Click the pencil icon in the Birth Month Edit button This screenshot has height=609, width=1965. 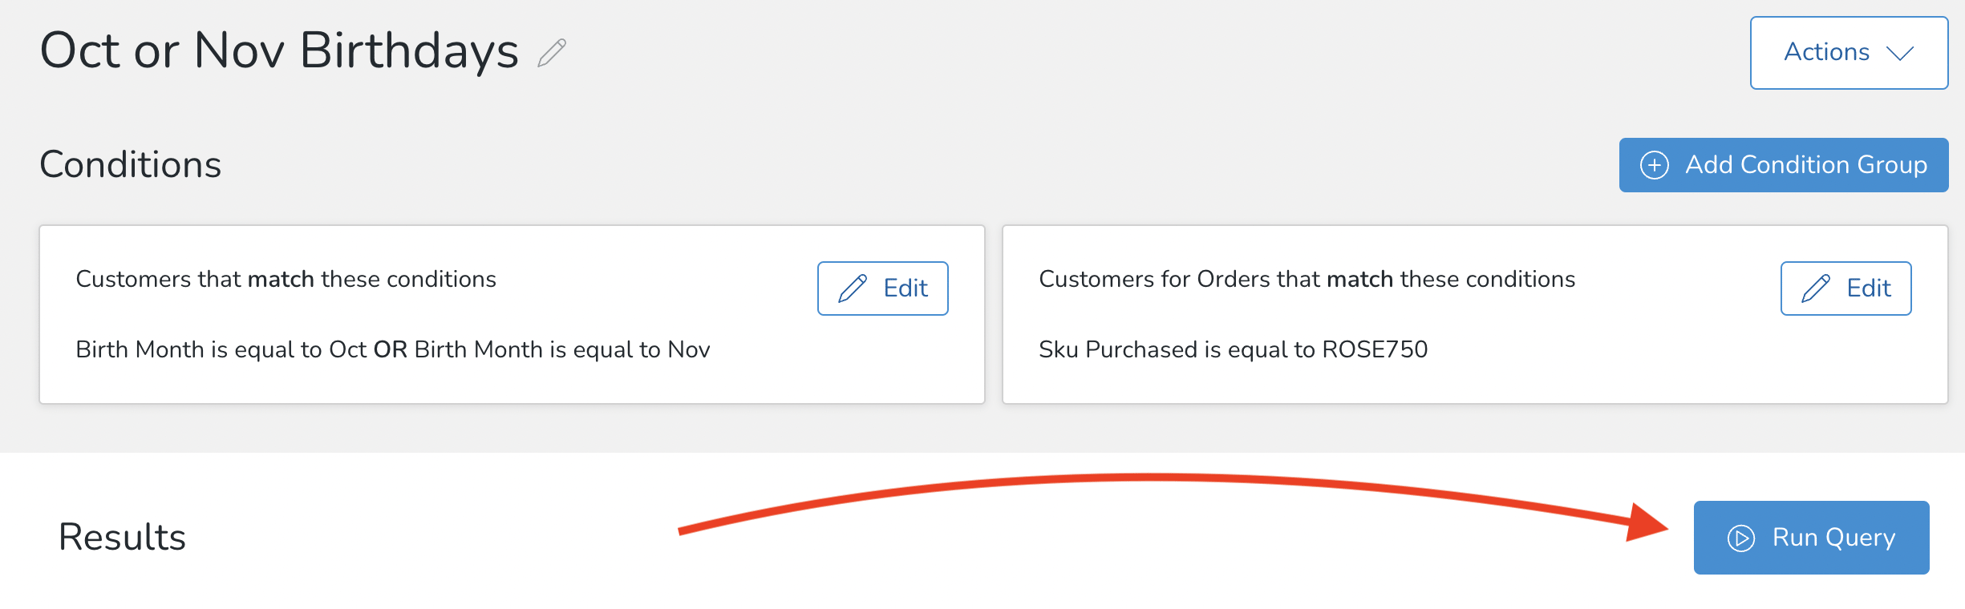[x=853, y=289]
